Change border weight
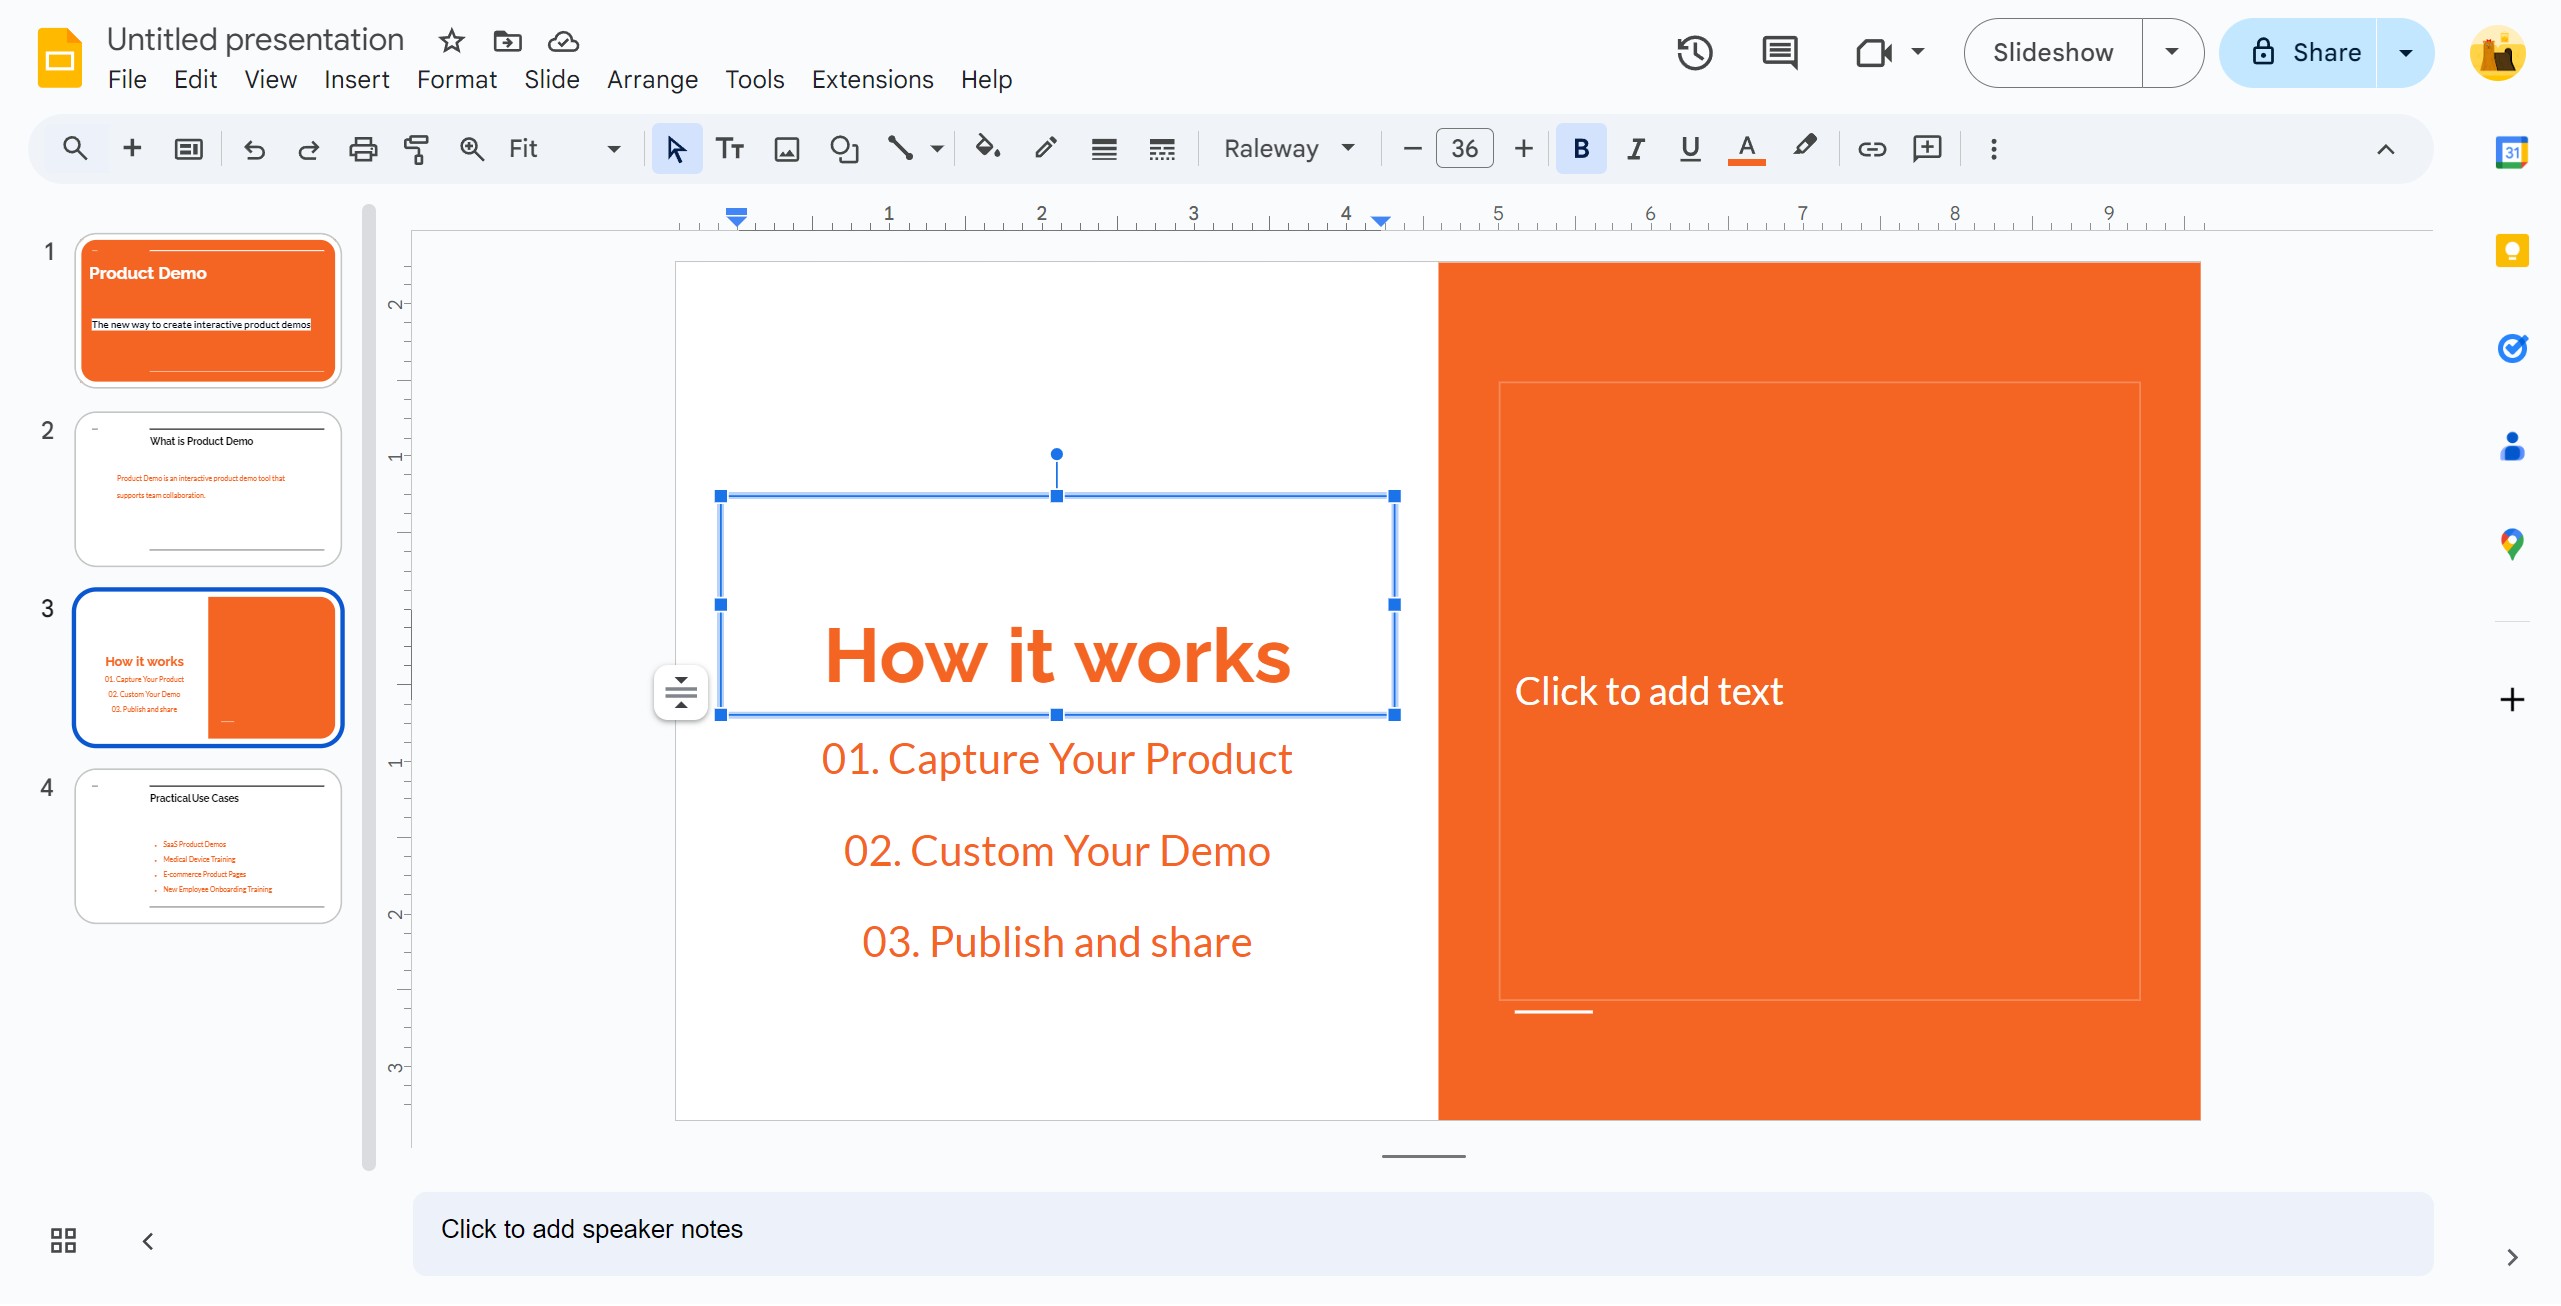The image size is (2561, 1306). point(1104,149)
